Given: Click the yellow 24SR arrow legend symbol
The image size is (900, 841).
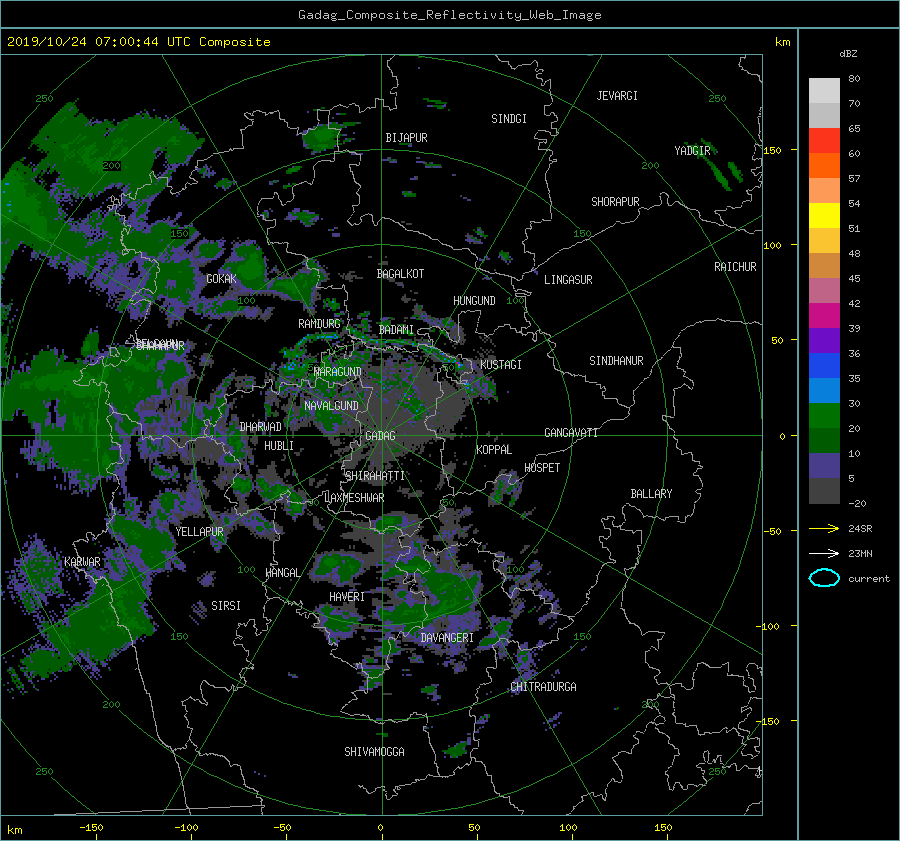Looking at the screenshot, I should (824, 528).
